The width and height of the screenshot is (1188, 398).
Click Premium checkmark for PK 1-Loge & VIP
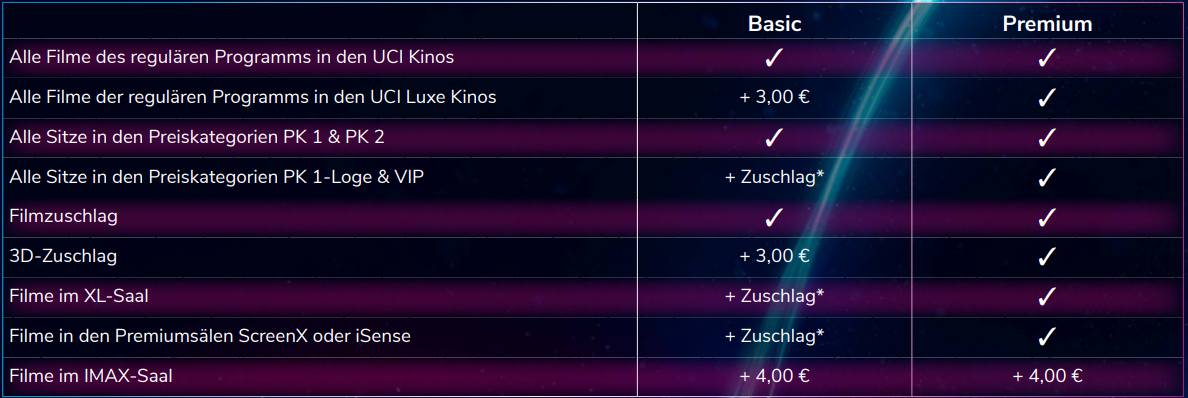coord(1046,177)
